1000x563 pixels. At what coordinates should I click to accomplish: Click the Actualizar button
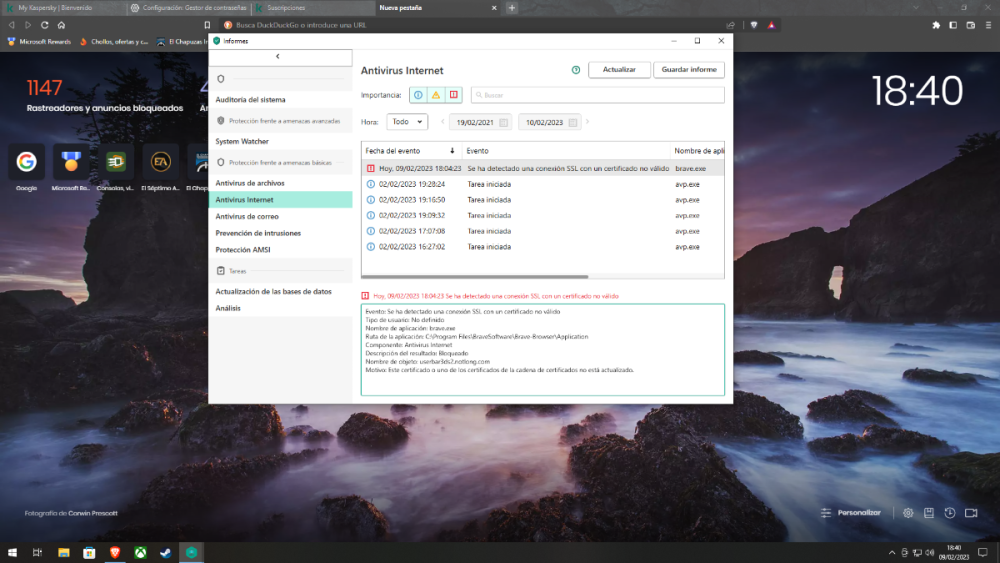(x=619, y=70)
